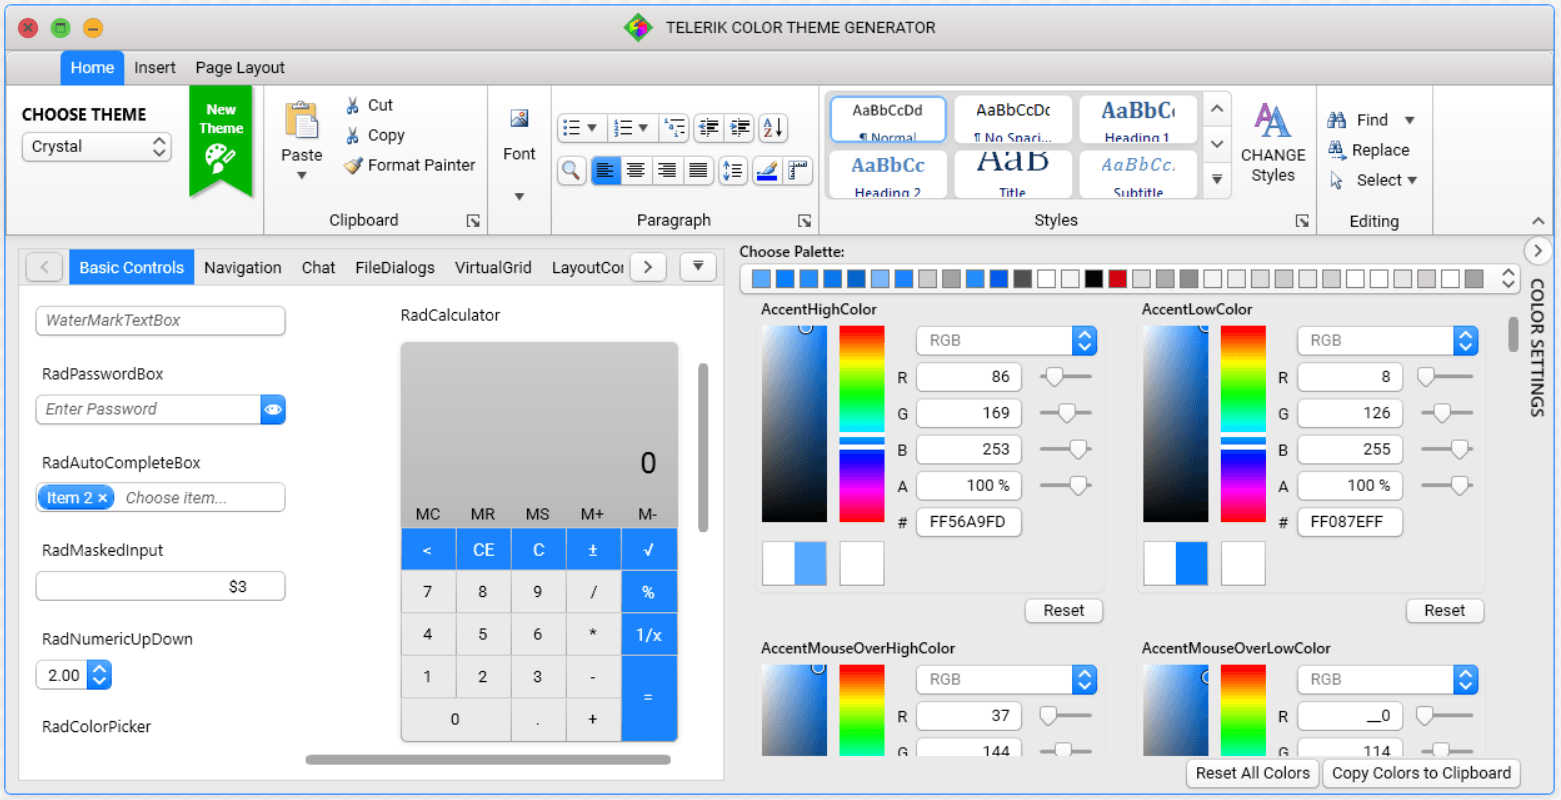Click the AccentLowColor hue spectrum bar
1561x800 pixels.
coord(1243,424)
